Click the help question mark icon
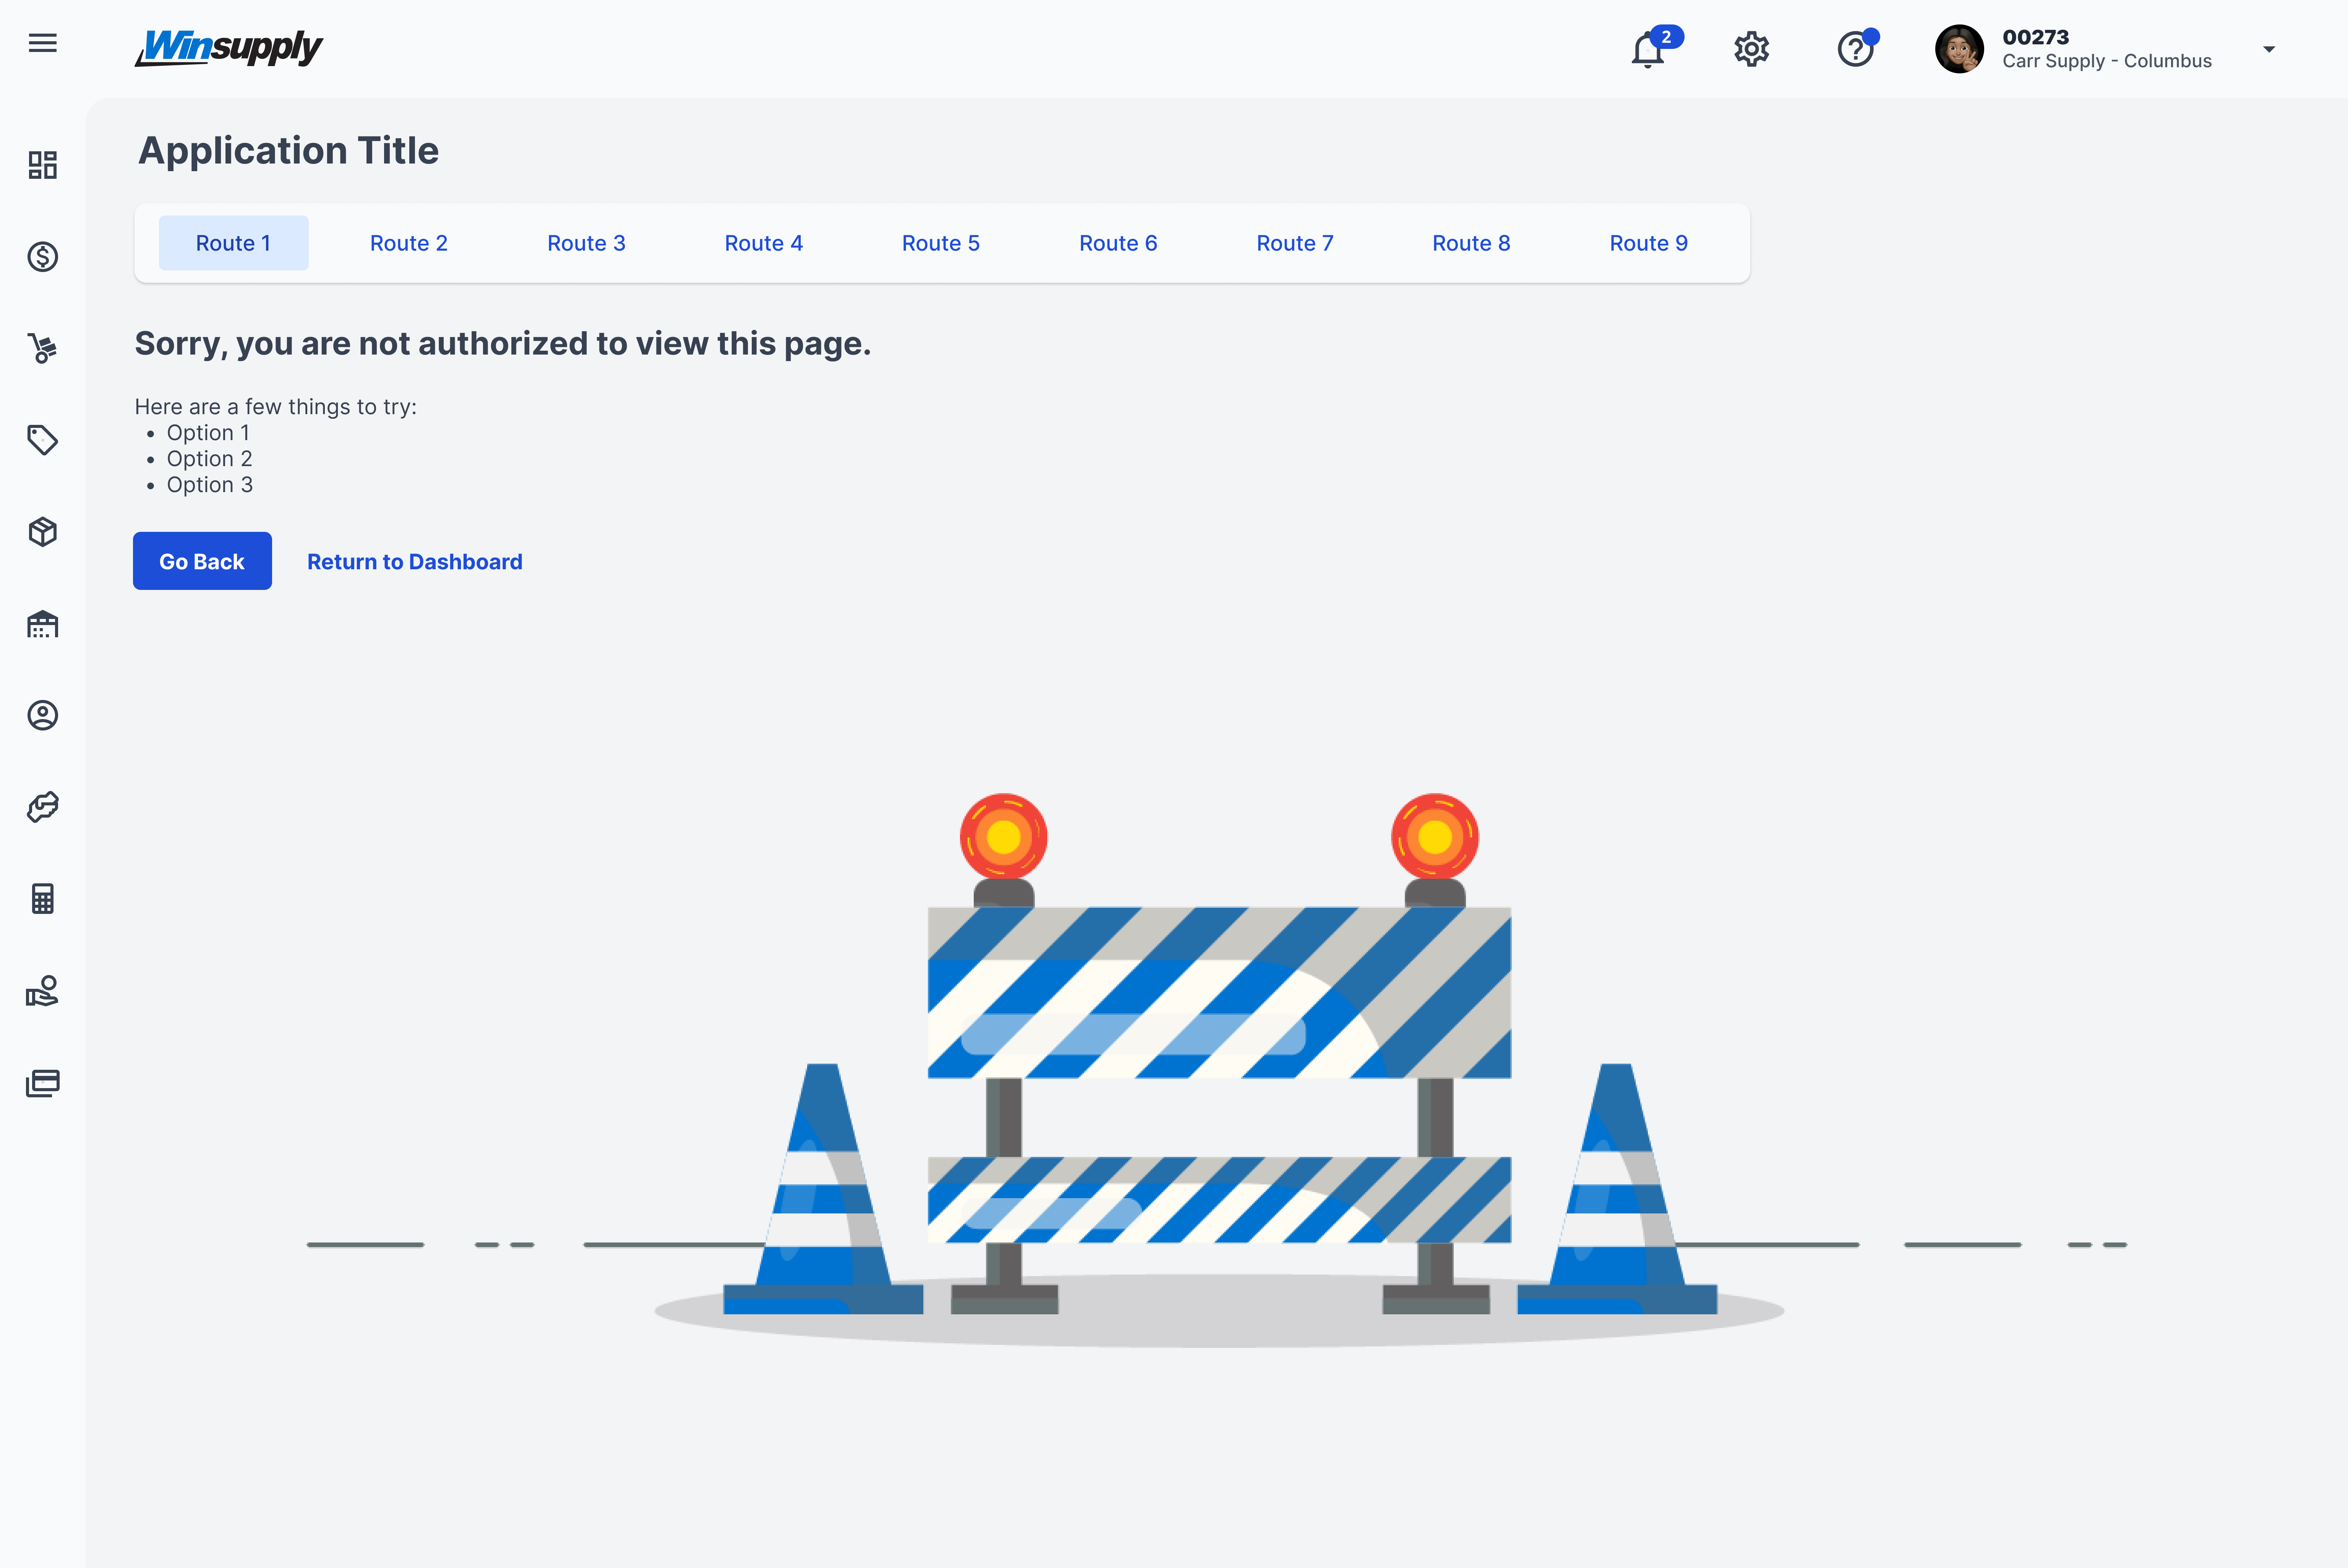The width and height of the screenshot is (2348, 1568). point(1857,48)
